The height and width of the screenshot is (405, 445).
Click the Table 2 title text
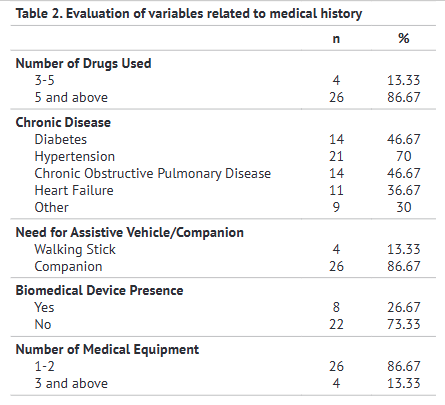tap(189, 14)
